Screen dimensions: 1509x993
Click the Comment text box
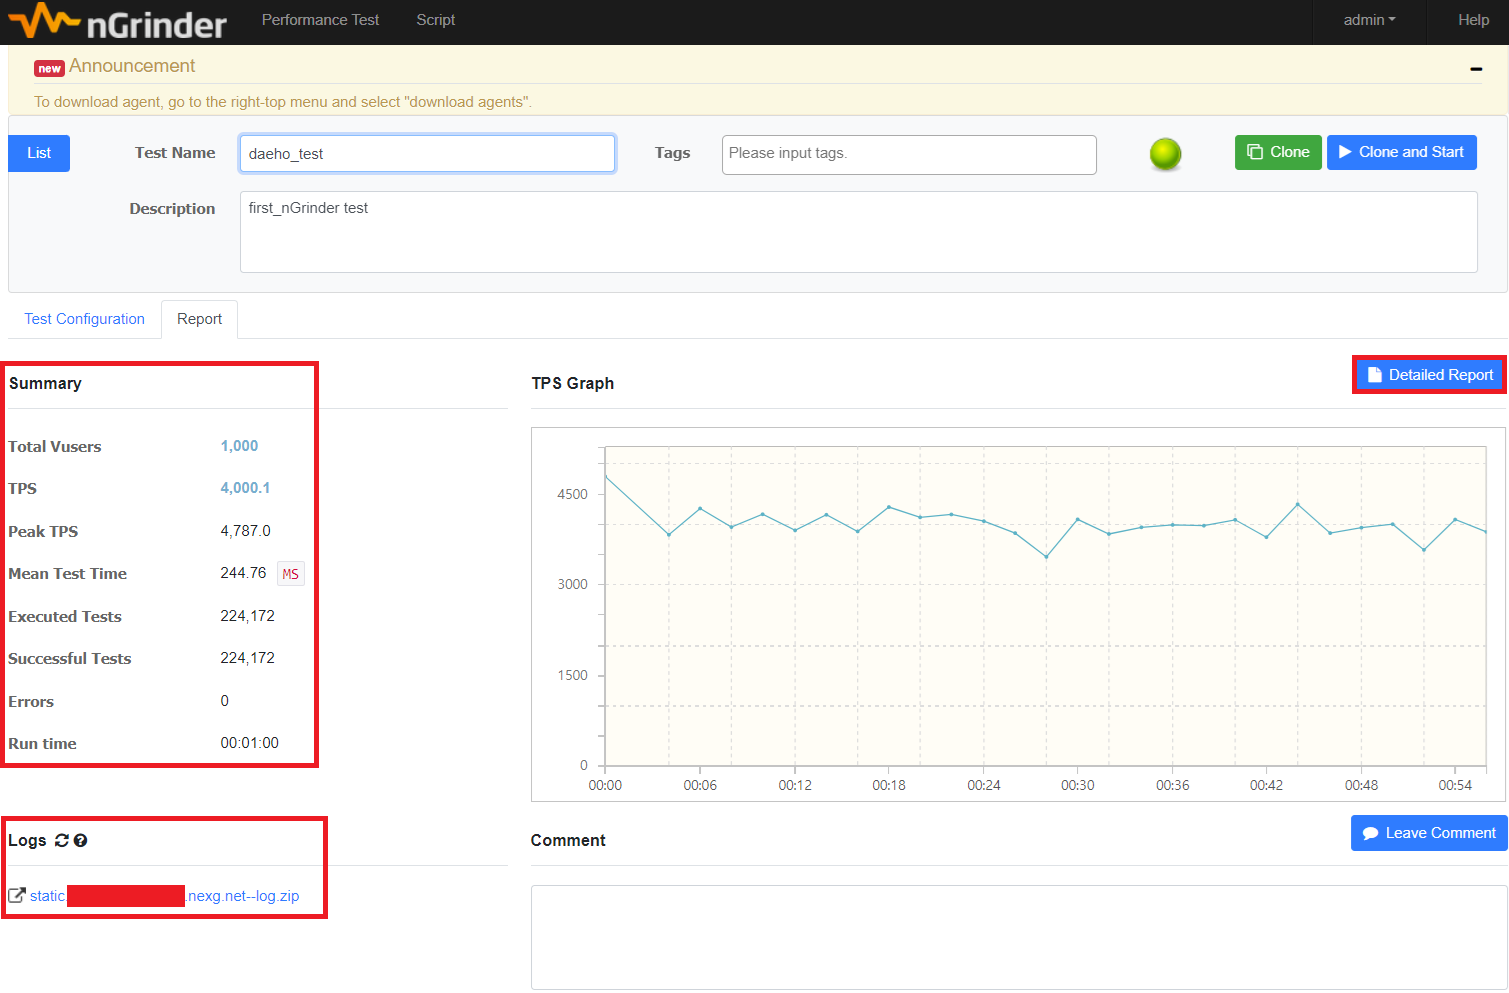click(x=1019, y=938)
